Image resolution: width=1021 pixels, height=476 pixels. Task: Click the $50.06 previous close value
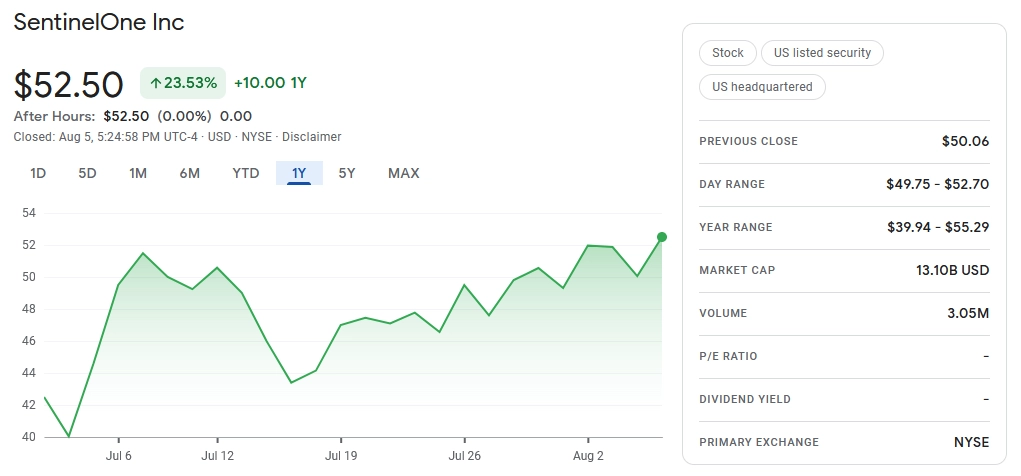pos(965,141)
